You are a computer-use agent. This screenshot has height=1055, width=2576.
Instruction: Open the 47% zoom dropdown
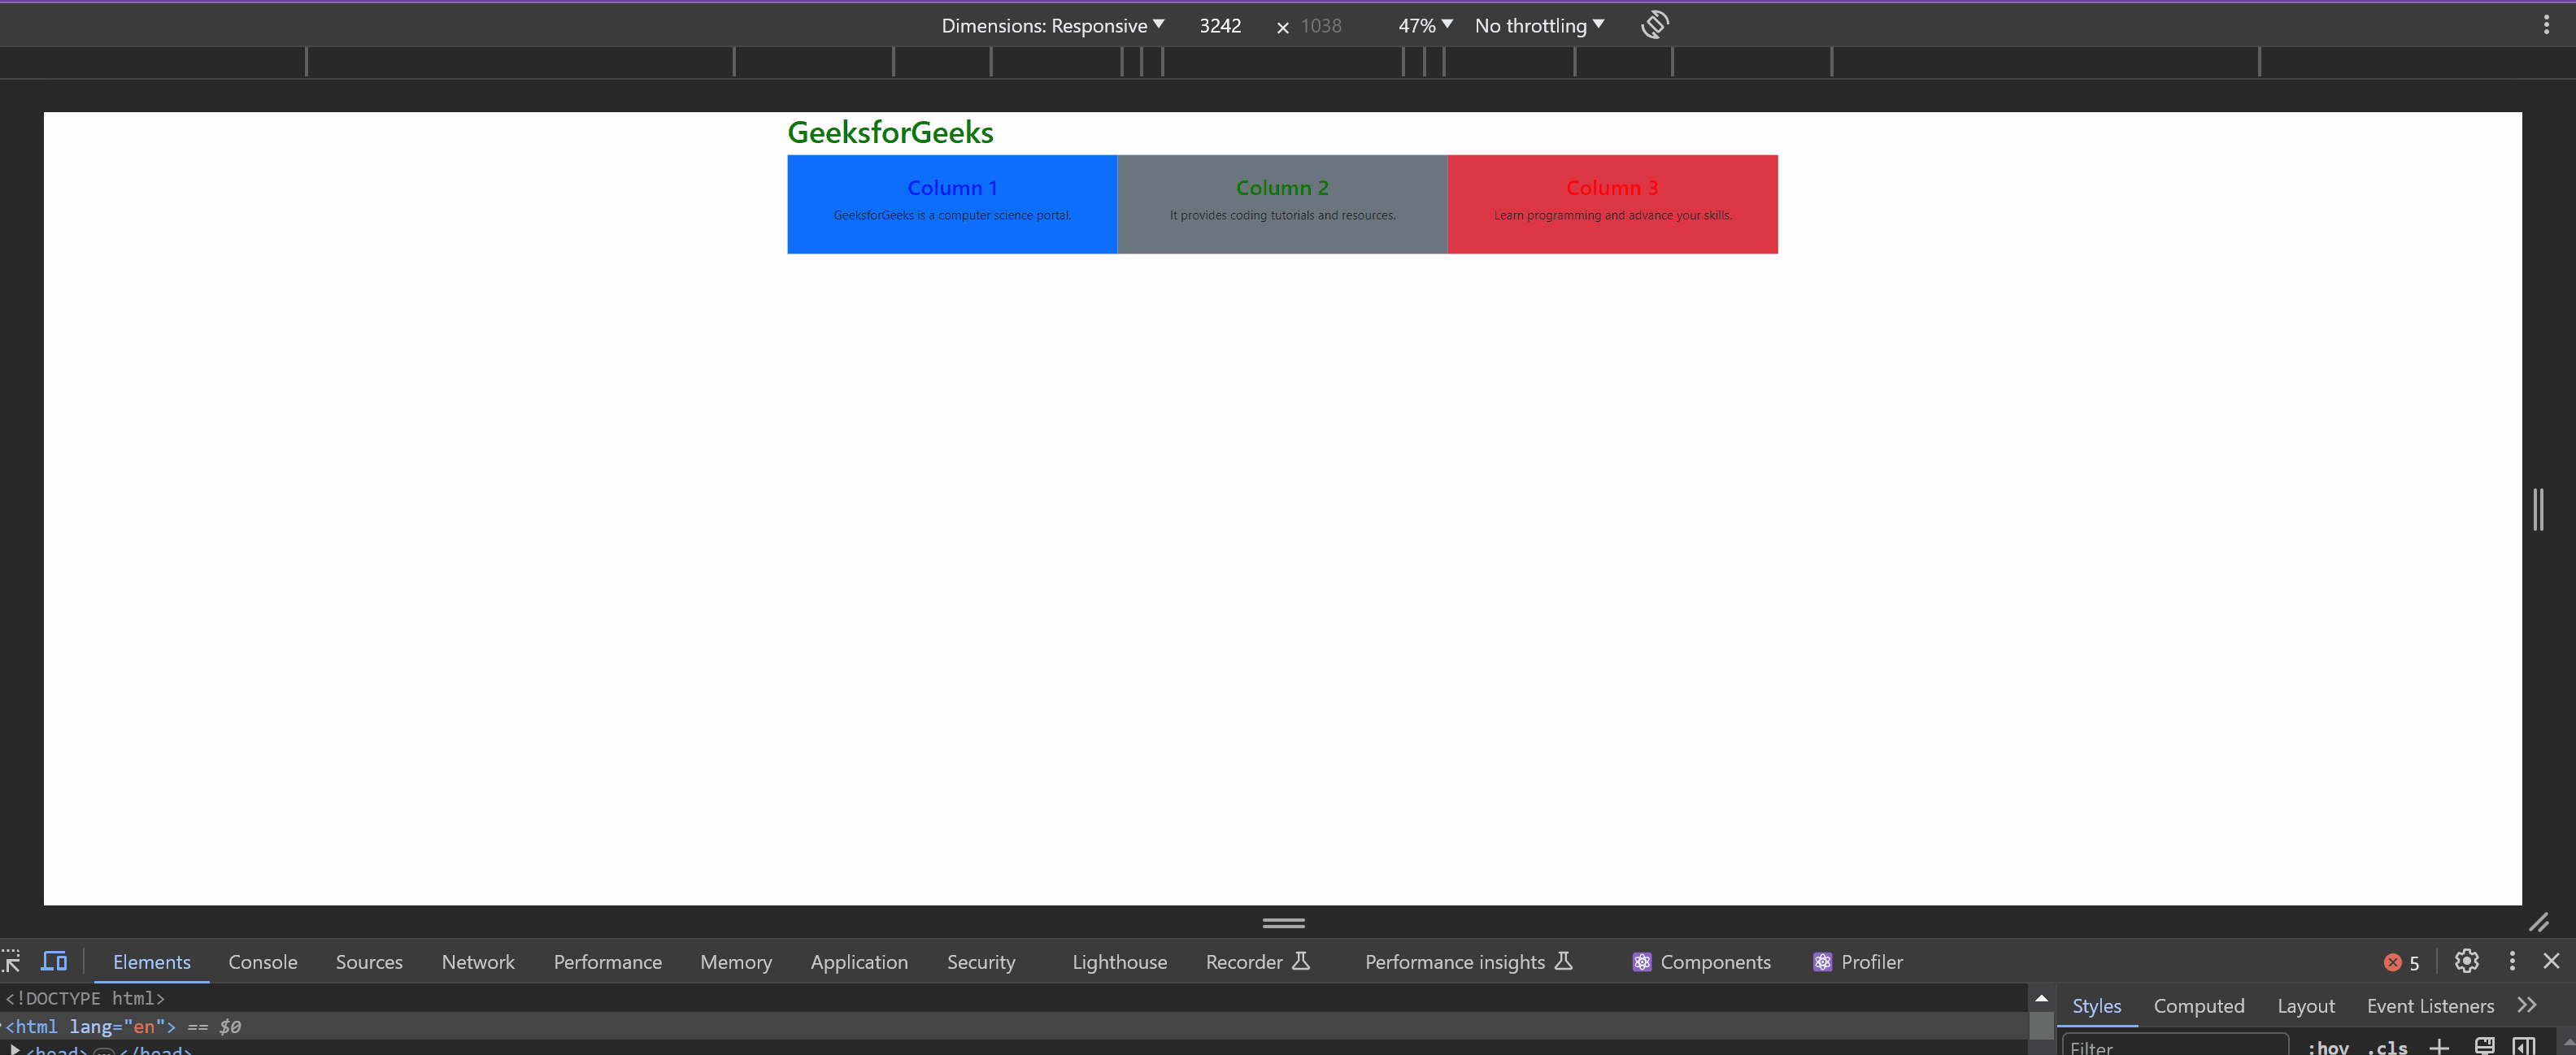coord(1425,25)
